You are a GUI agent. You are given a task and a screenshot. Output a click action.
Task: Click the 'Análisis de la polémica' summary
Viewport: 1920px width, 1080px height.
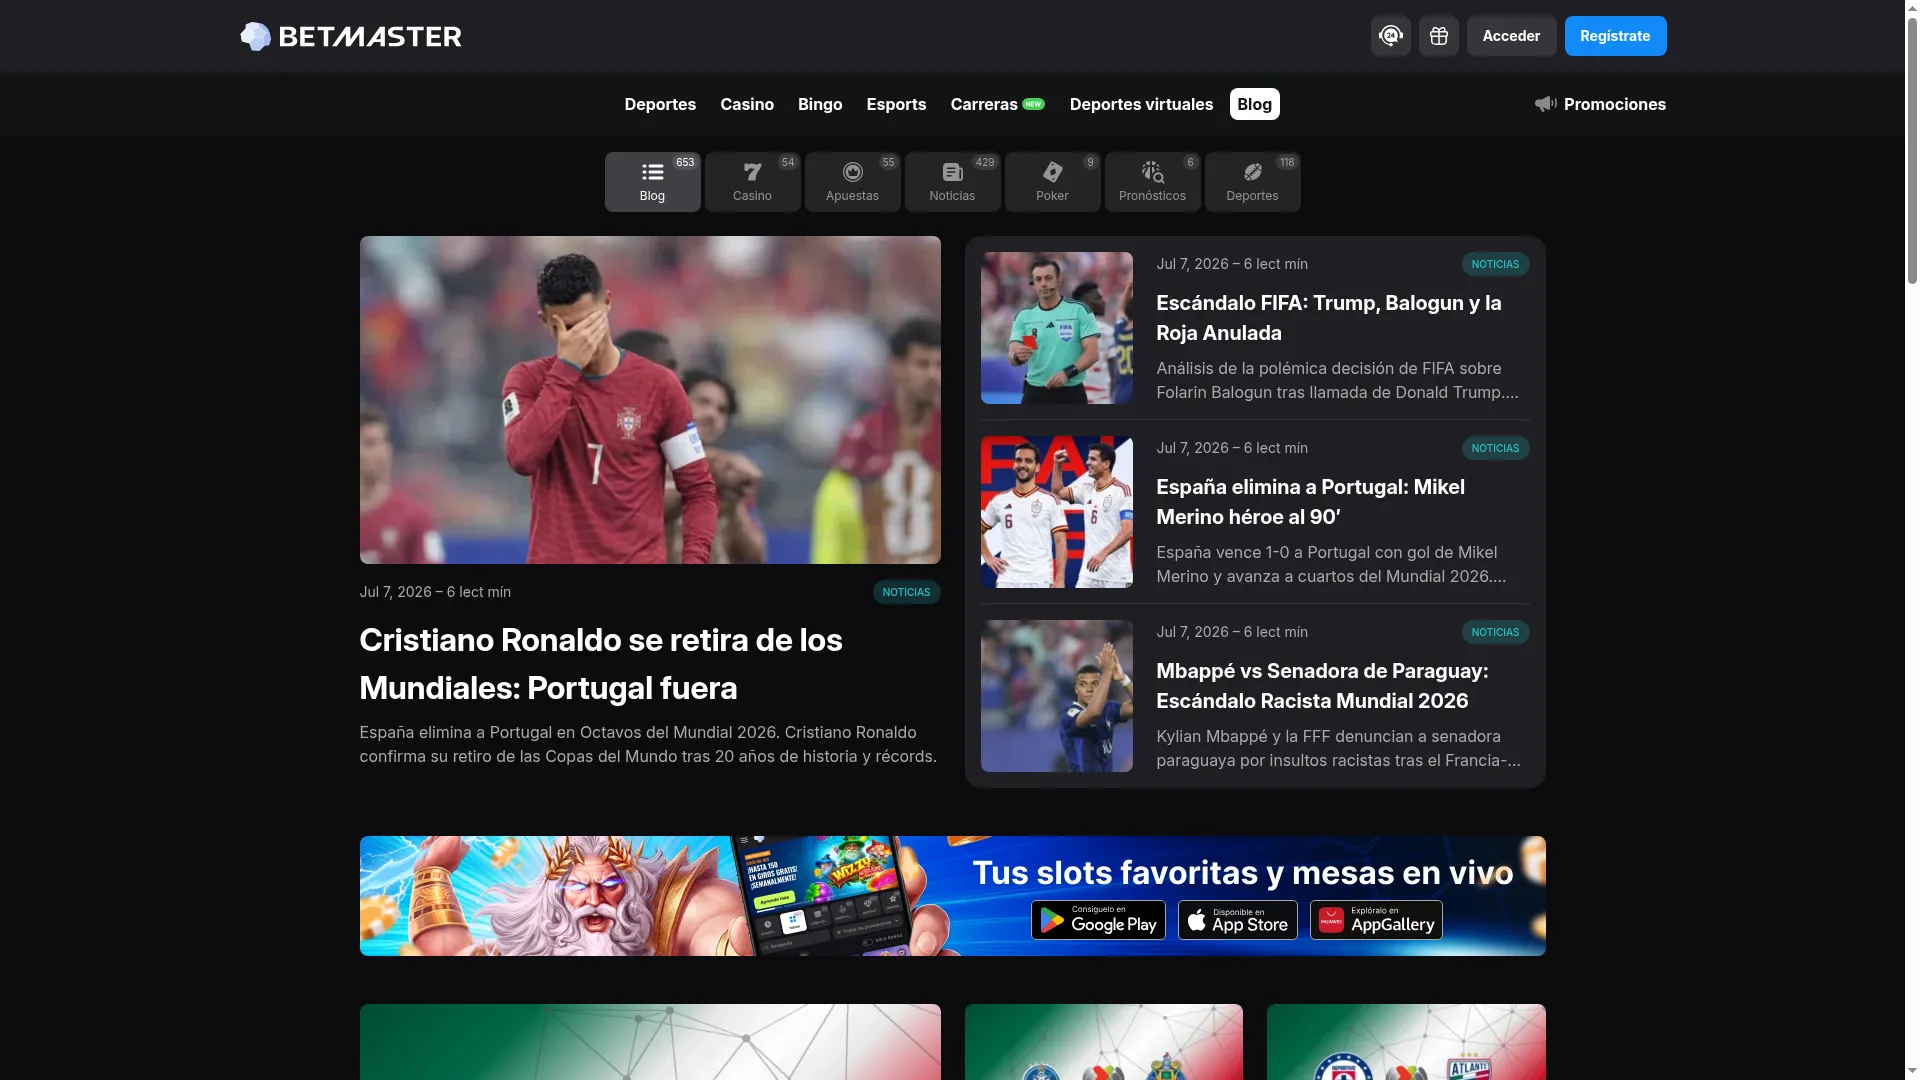click(x=1337, y=380)
